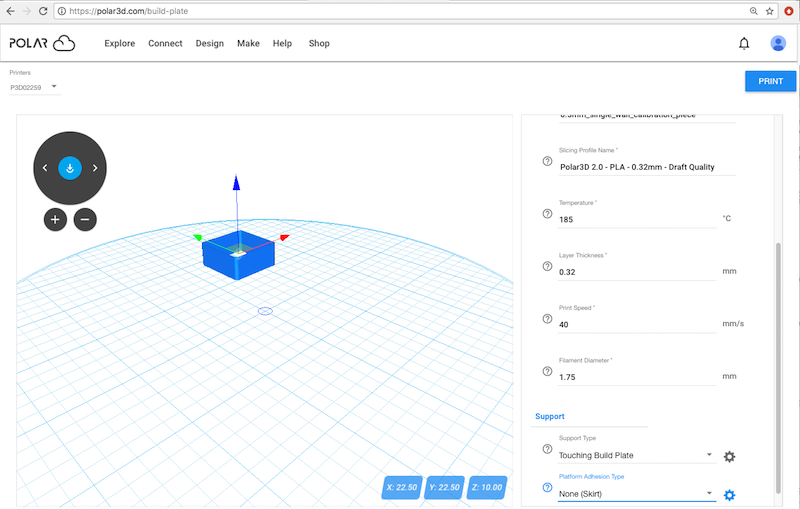Click the Temperature field showing 185

[637, 220]
